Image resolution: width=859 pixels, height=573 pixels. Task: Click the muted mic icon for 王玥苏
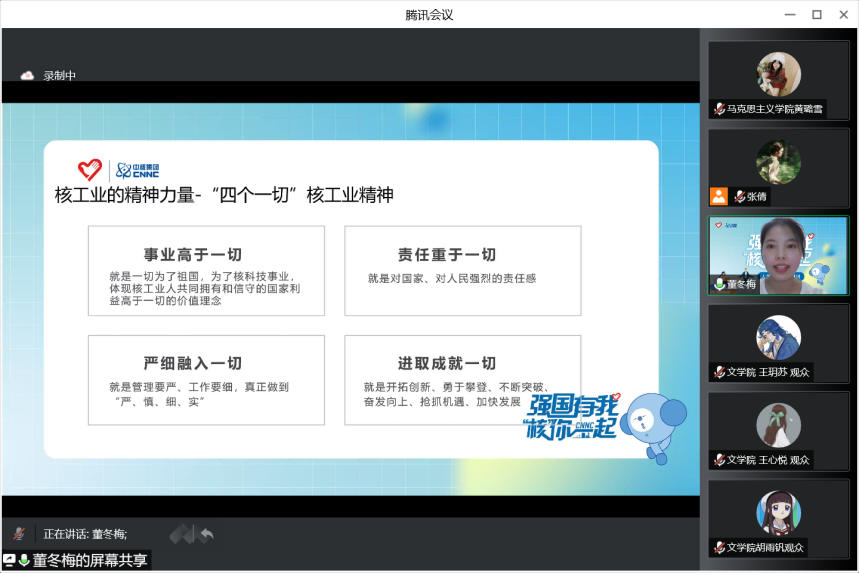pos(719,372)
